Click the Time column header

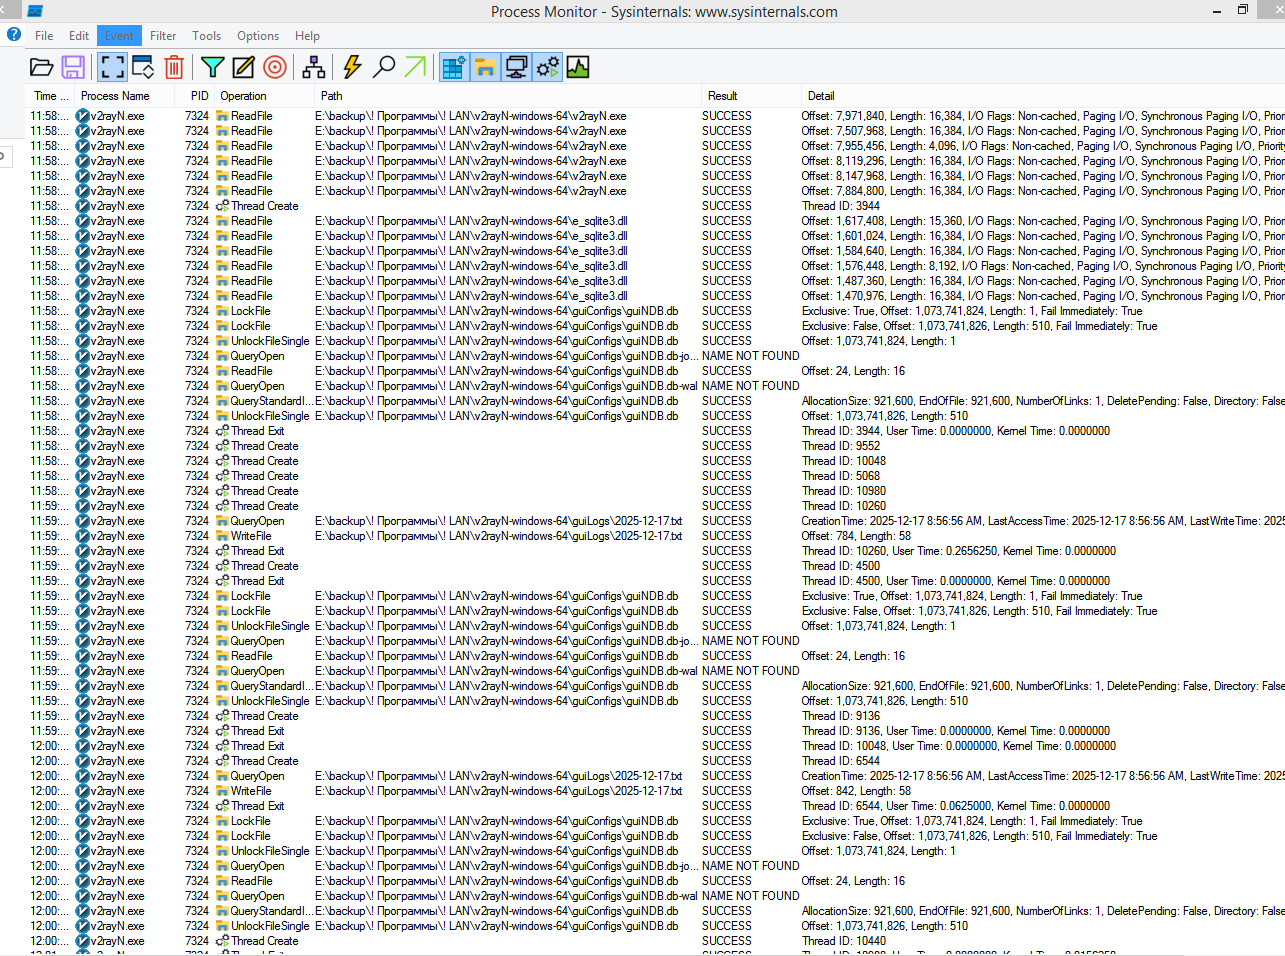(51, 96)
